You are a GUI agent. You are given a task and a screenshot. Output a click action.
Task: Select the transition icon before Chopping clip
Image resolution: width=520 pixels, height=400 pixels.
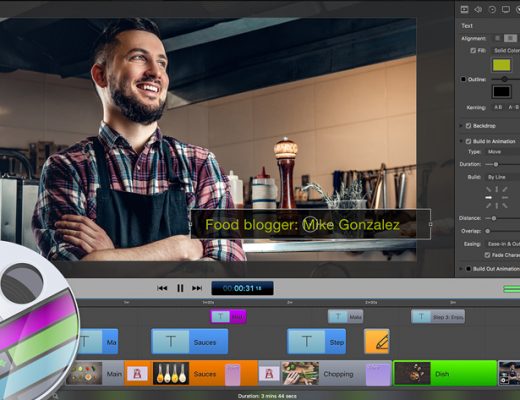268,374
